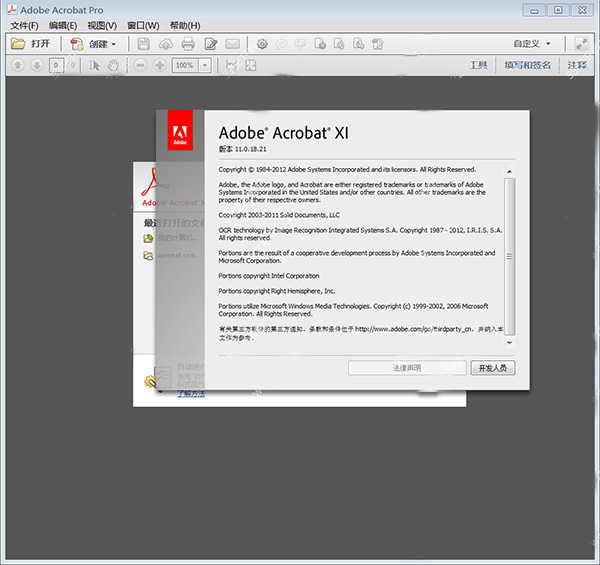600x565 pixels.
Task: Click the zoom in plus icon
Action: pyautogui.click(x=160, y=65)
